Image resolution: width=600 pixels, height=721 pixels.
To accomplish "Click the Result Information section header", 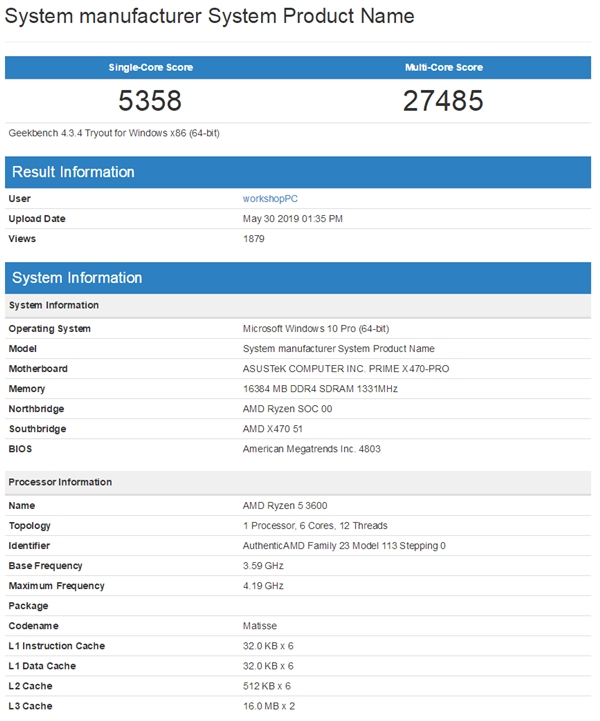I will point(73,172).
